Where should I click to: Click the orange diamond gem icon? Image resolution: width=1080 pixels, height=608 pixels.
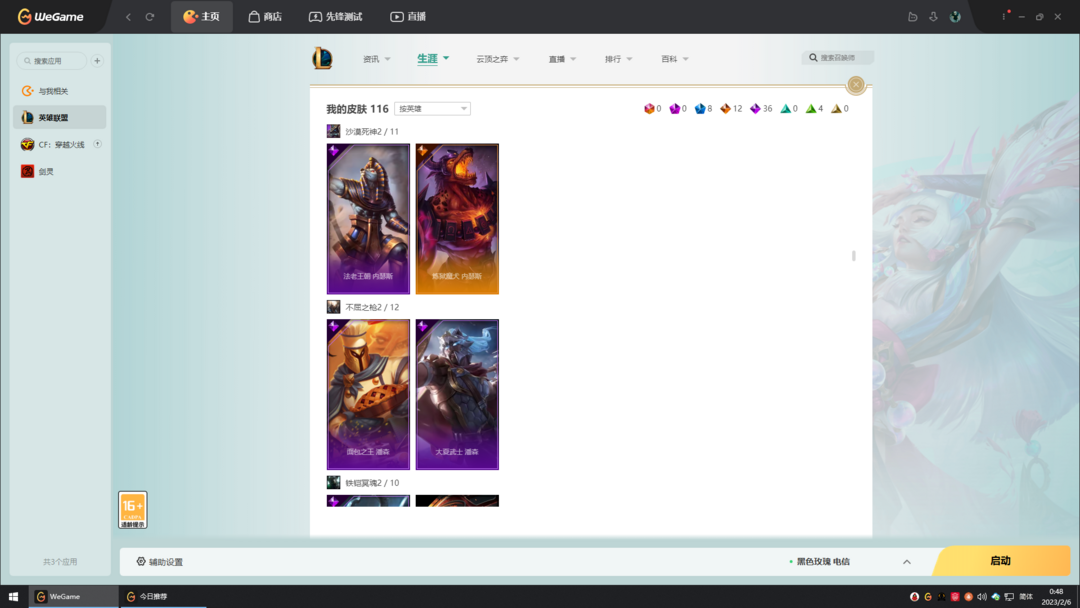pos(725,109)
